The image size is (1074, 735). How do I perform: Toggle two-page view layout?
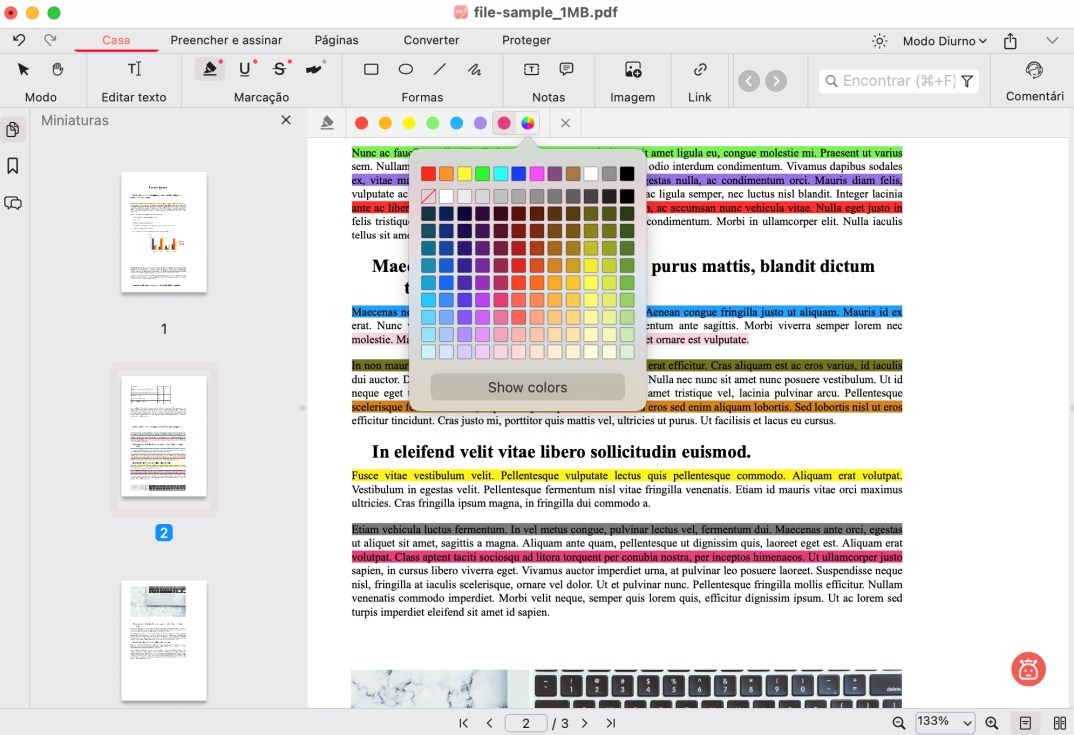[1059, 722]
